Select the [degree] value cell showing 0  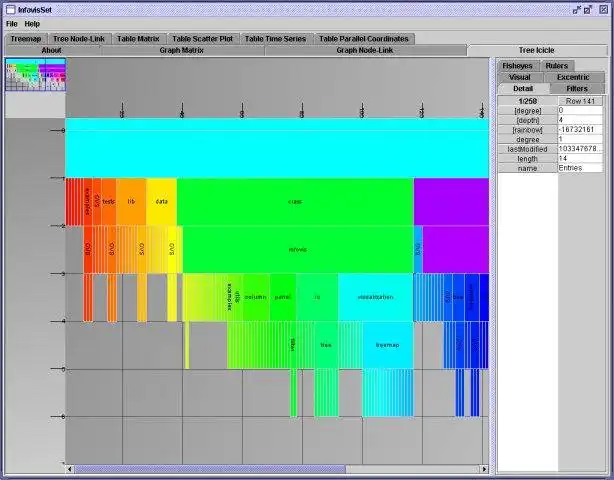(580, 110)
